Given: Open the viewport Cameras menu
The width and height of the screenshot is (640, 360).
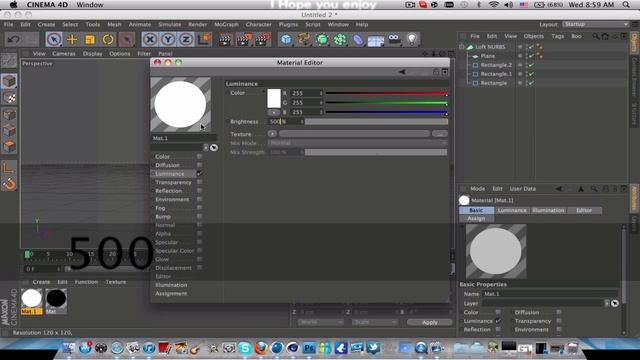Looking at the screenshot, I should (64, 53).
